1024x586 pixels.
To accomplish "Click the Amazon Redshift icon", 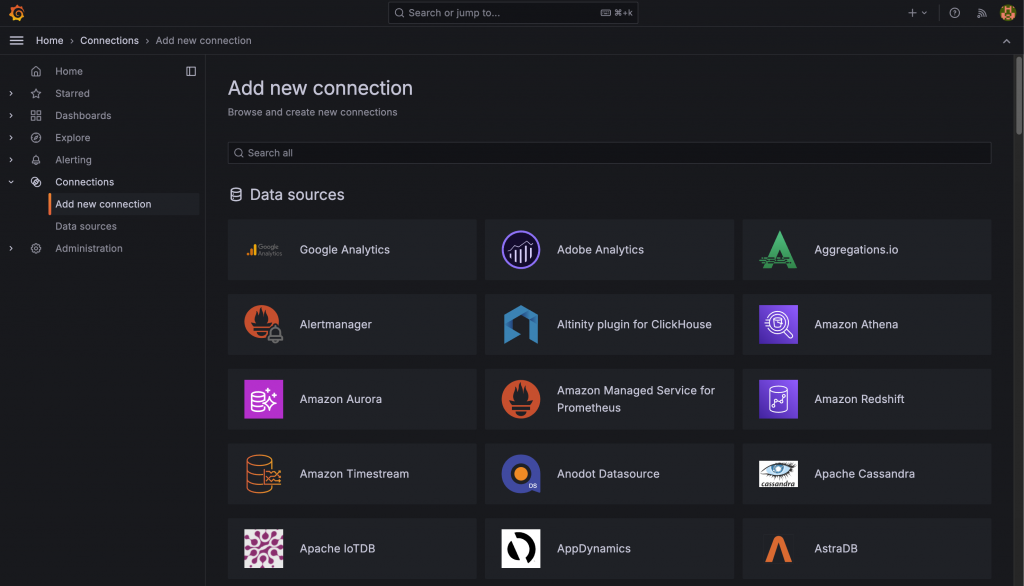I will [x=778, y=399].
